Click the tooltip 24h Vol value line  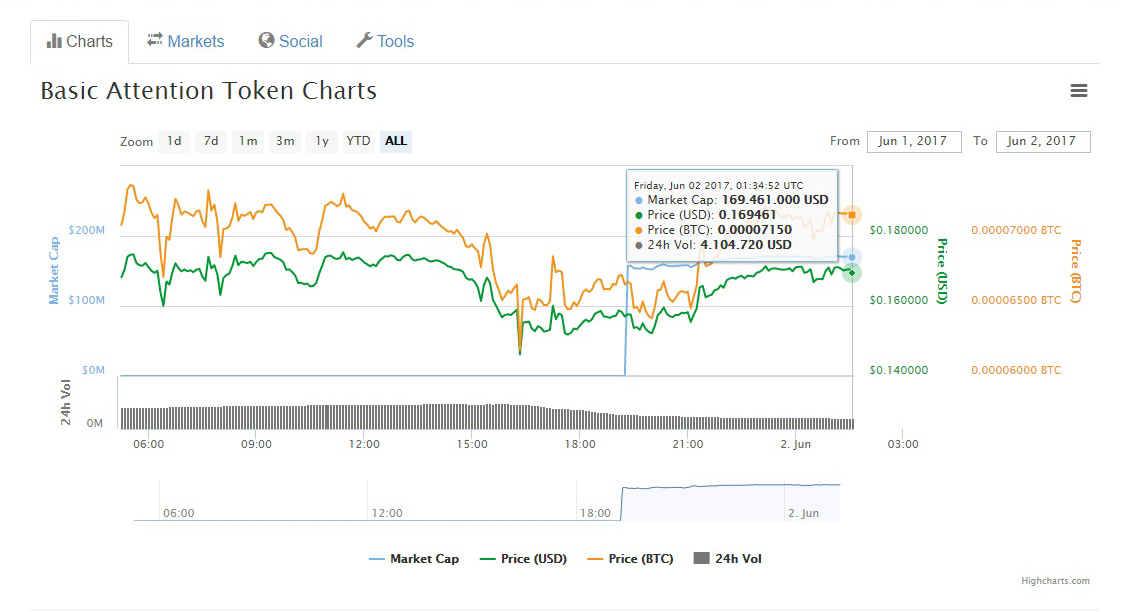(x=713, y=245)
